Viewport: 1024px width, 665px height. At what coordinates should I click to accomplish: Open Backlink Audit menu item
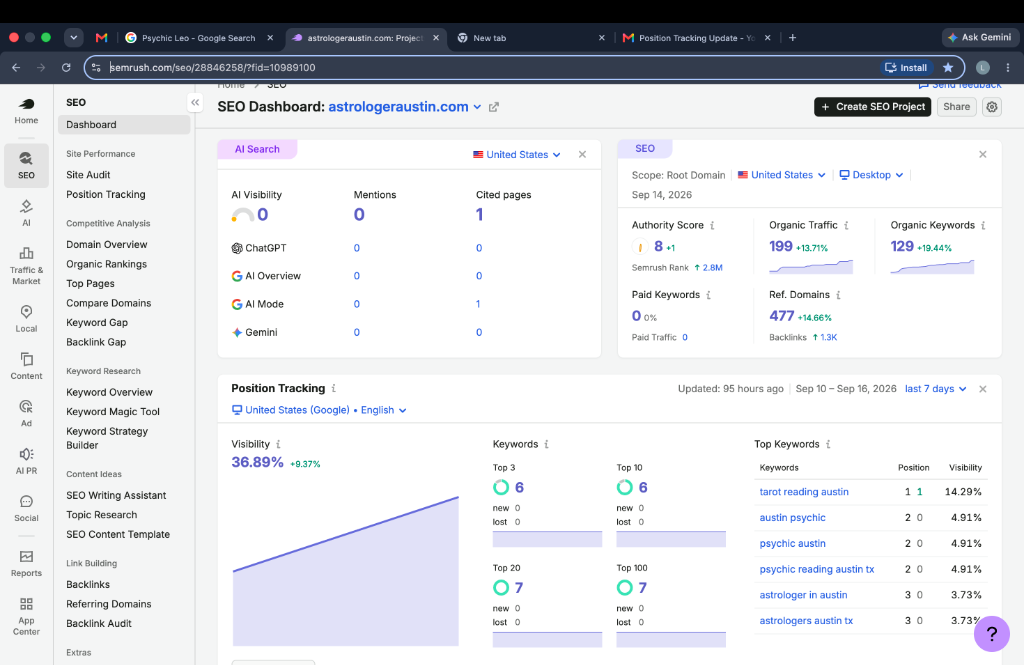[x=99, y=624]
